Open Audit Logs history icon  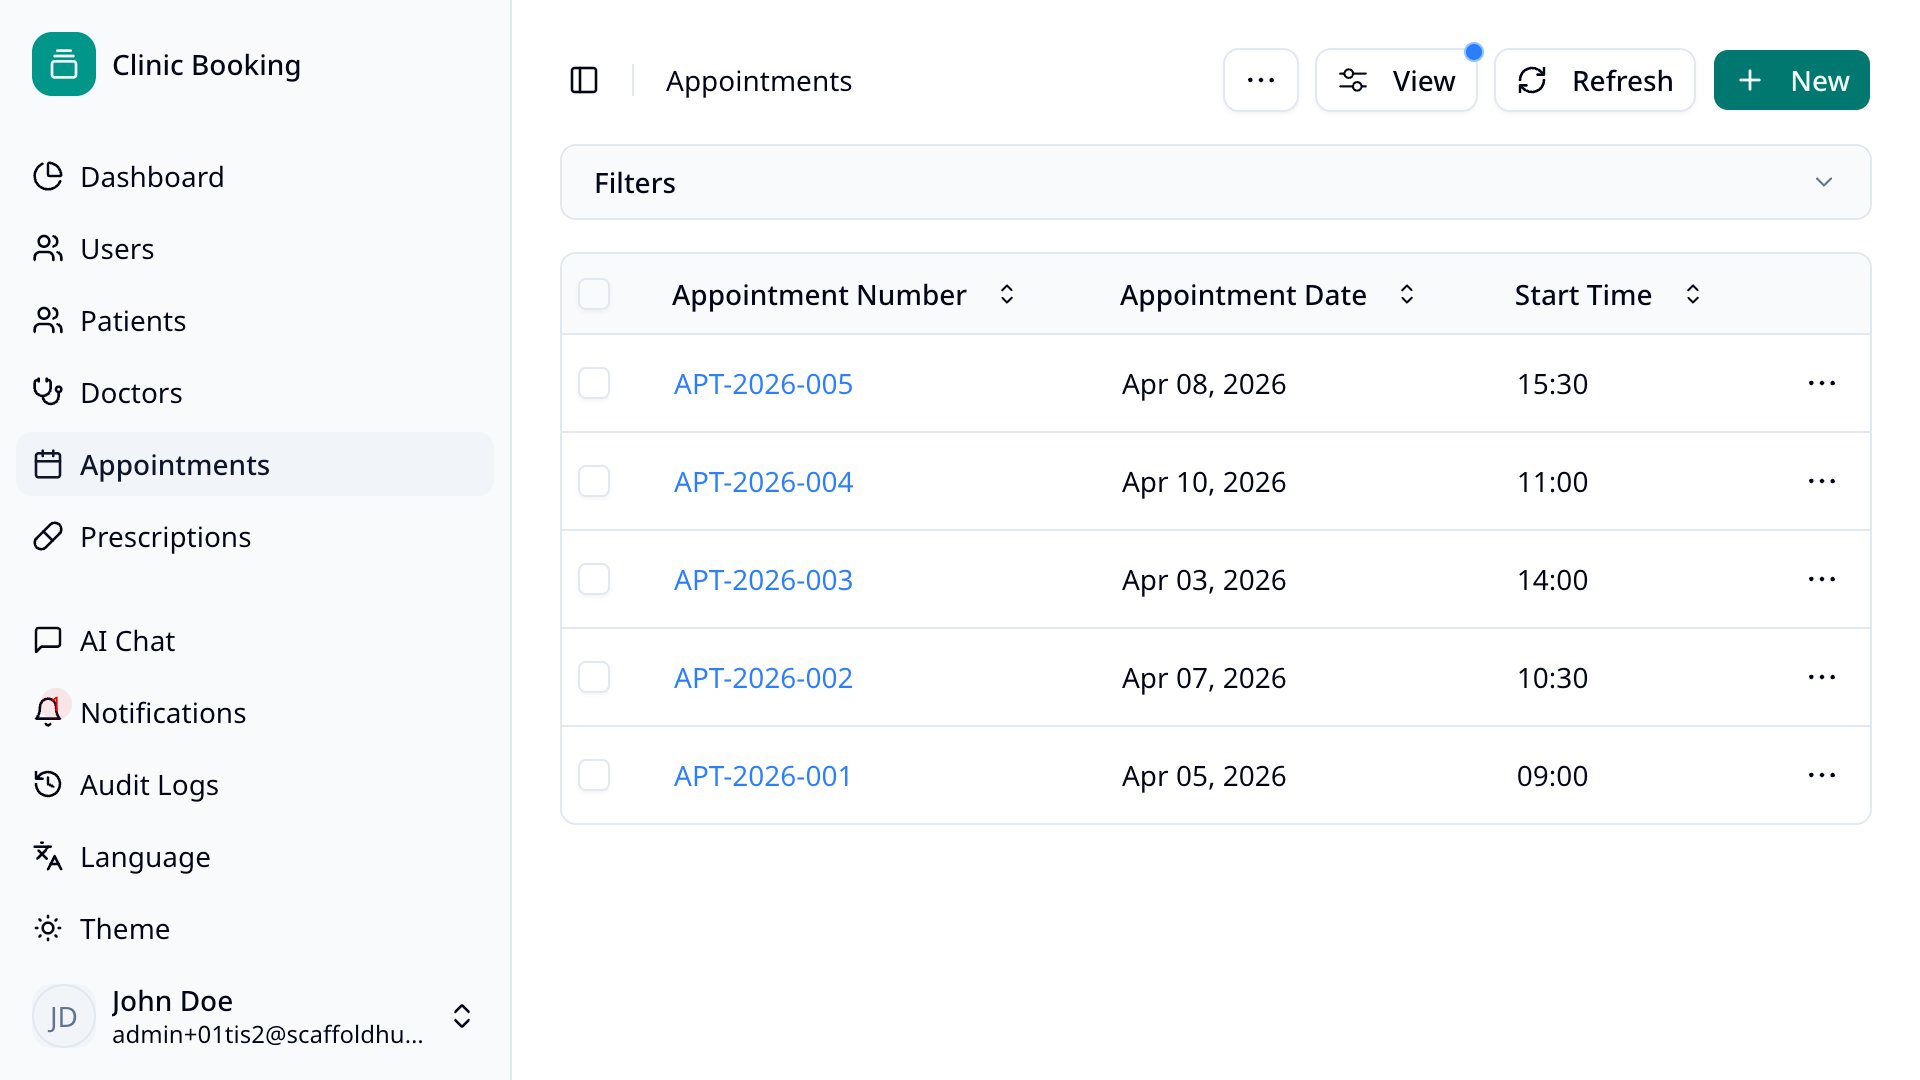(x=47, y=784)
